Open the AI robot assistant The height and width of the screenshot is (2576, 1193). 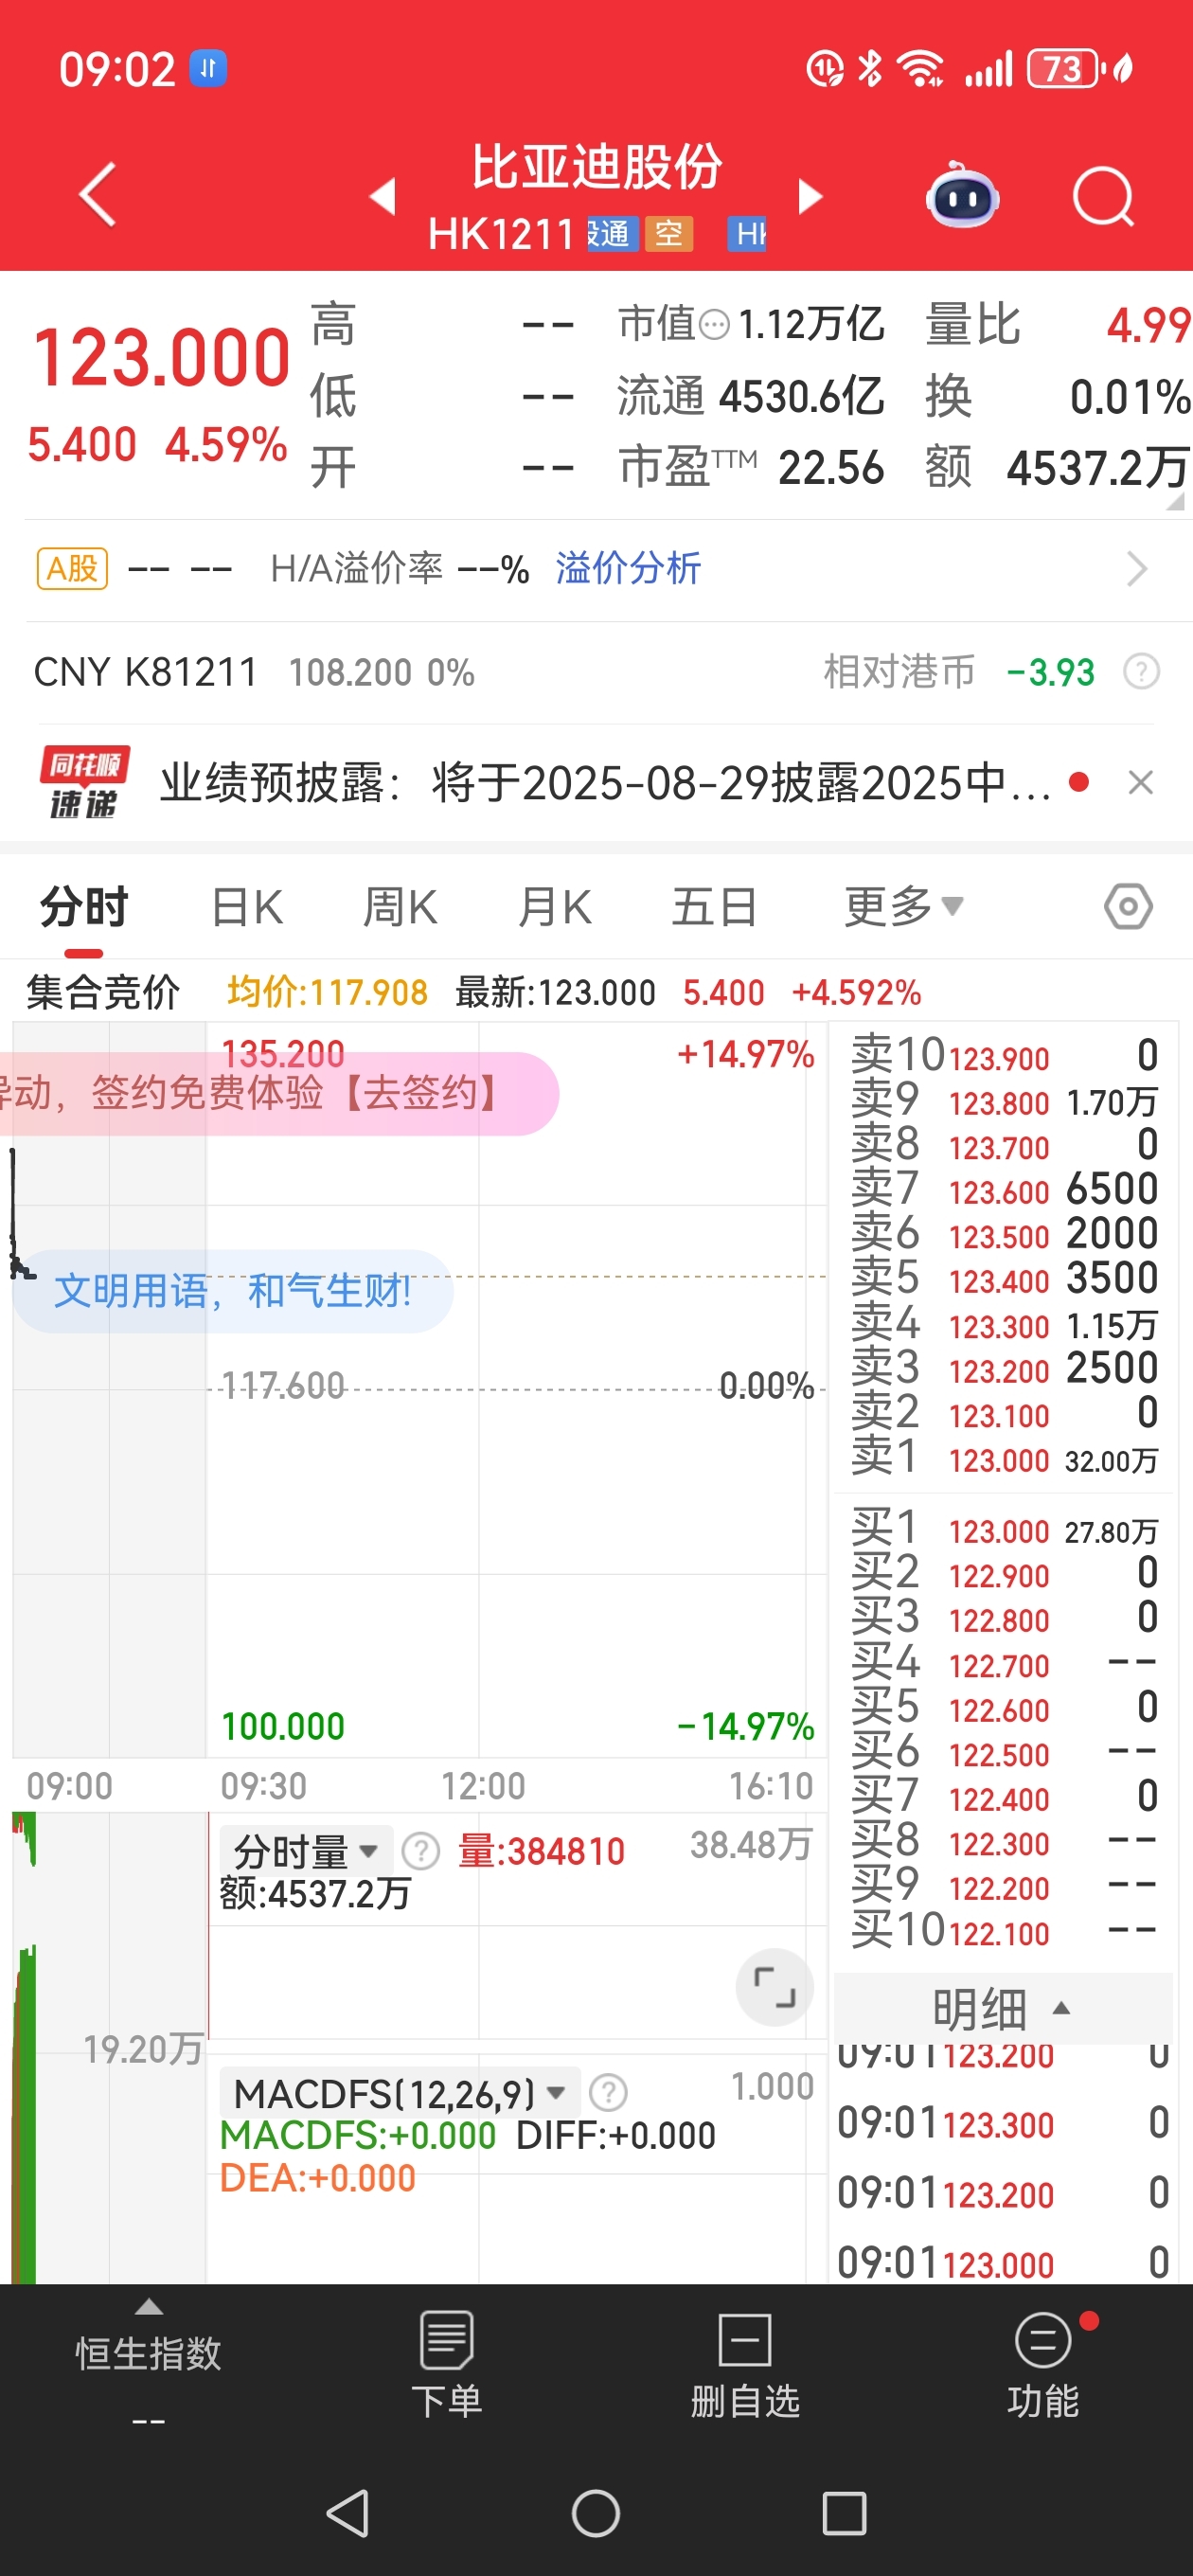coord(962,196)
